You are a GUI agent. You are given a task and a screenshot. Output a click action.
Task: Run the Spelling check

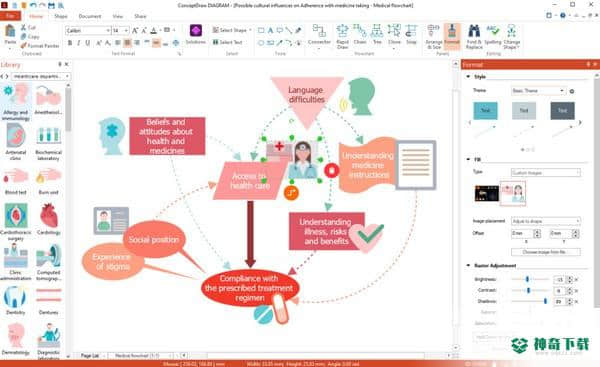pos(492,34)
